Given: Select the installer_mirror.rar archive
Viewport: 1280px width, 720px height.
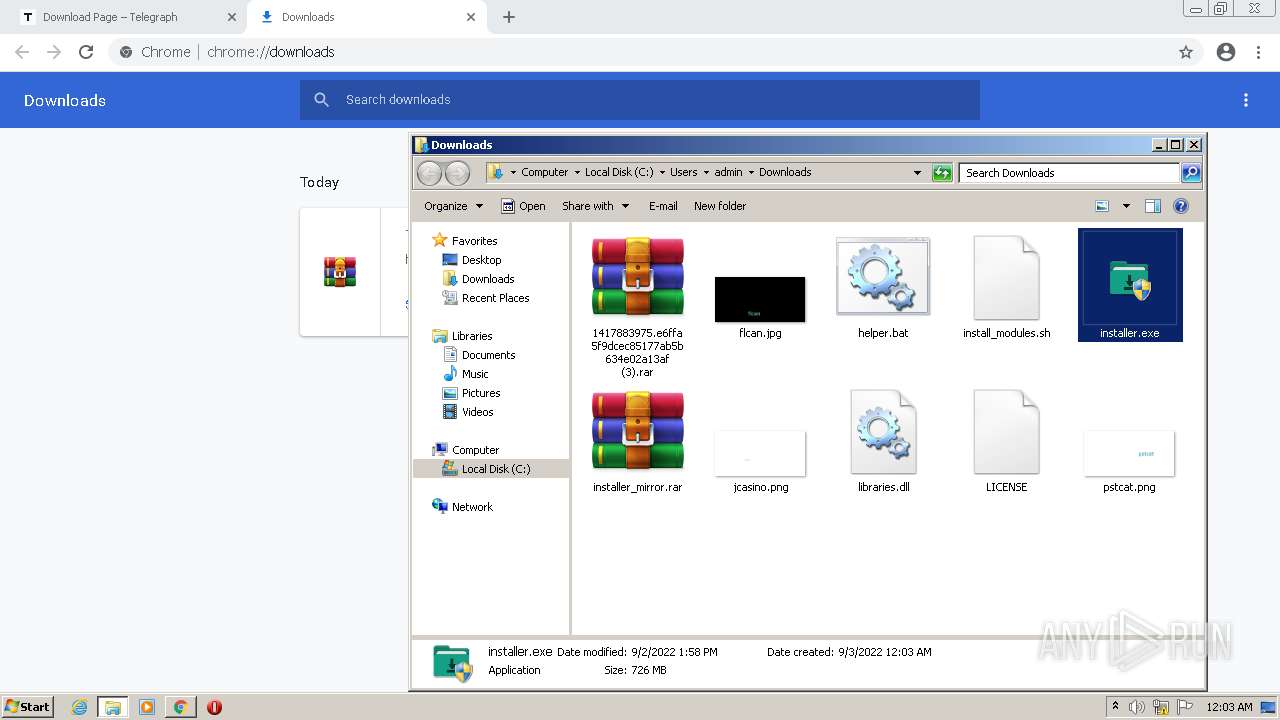Looking at the screenshot, I should point(637,441).
